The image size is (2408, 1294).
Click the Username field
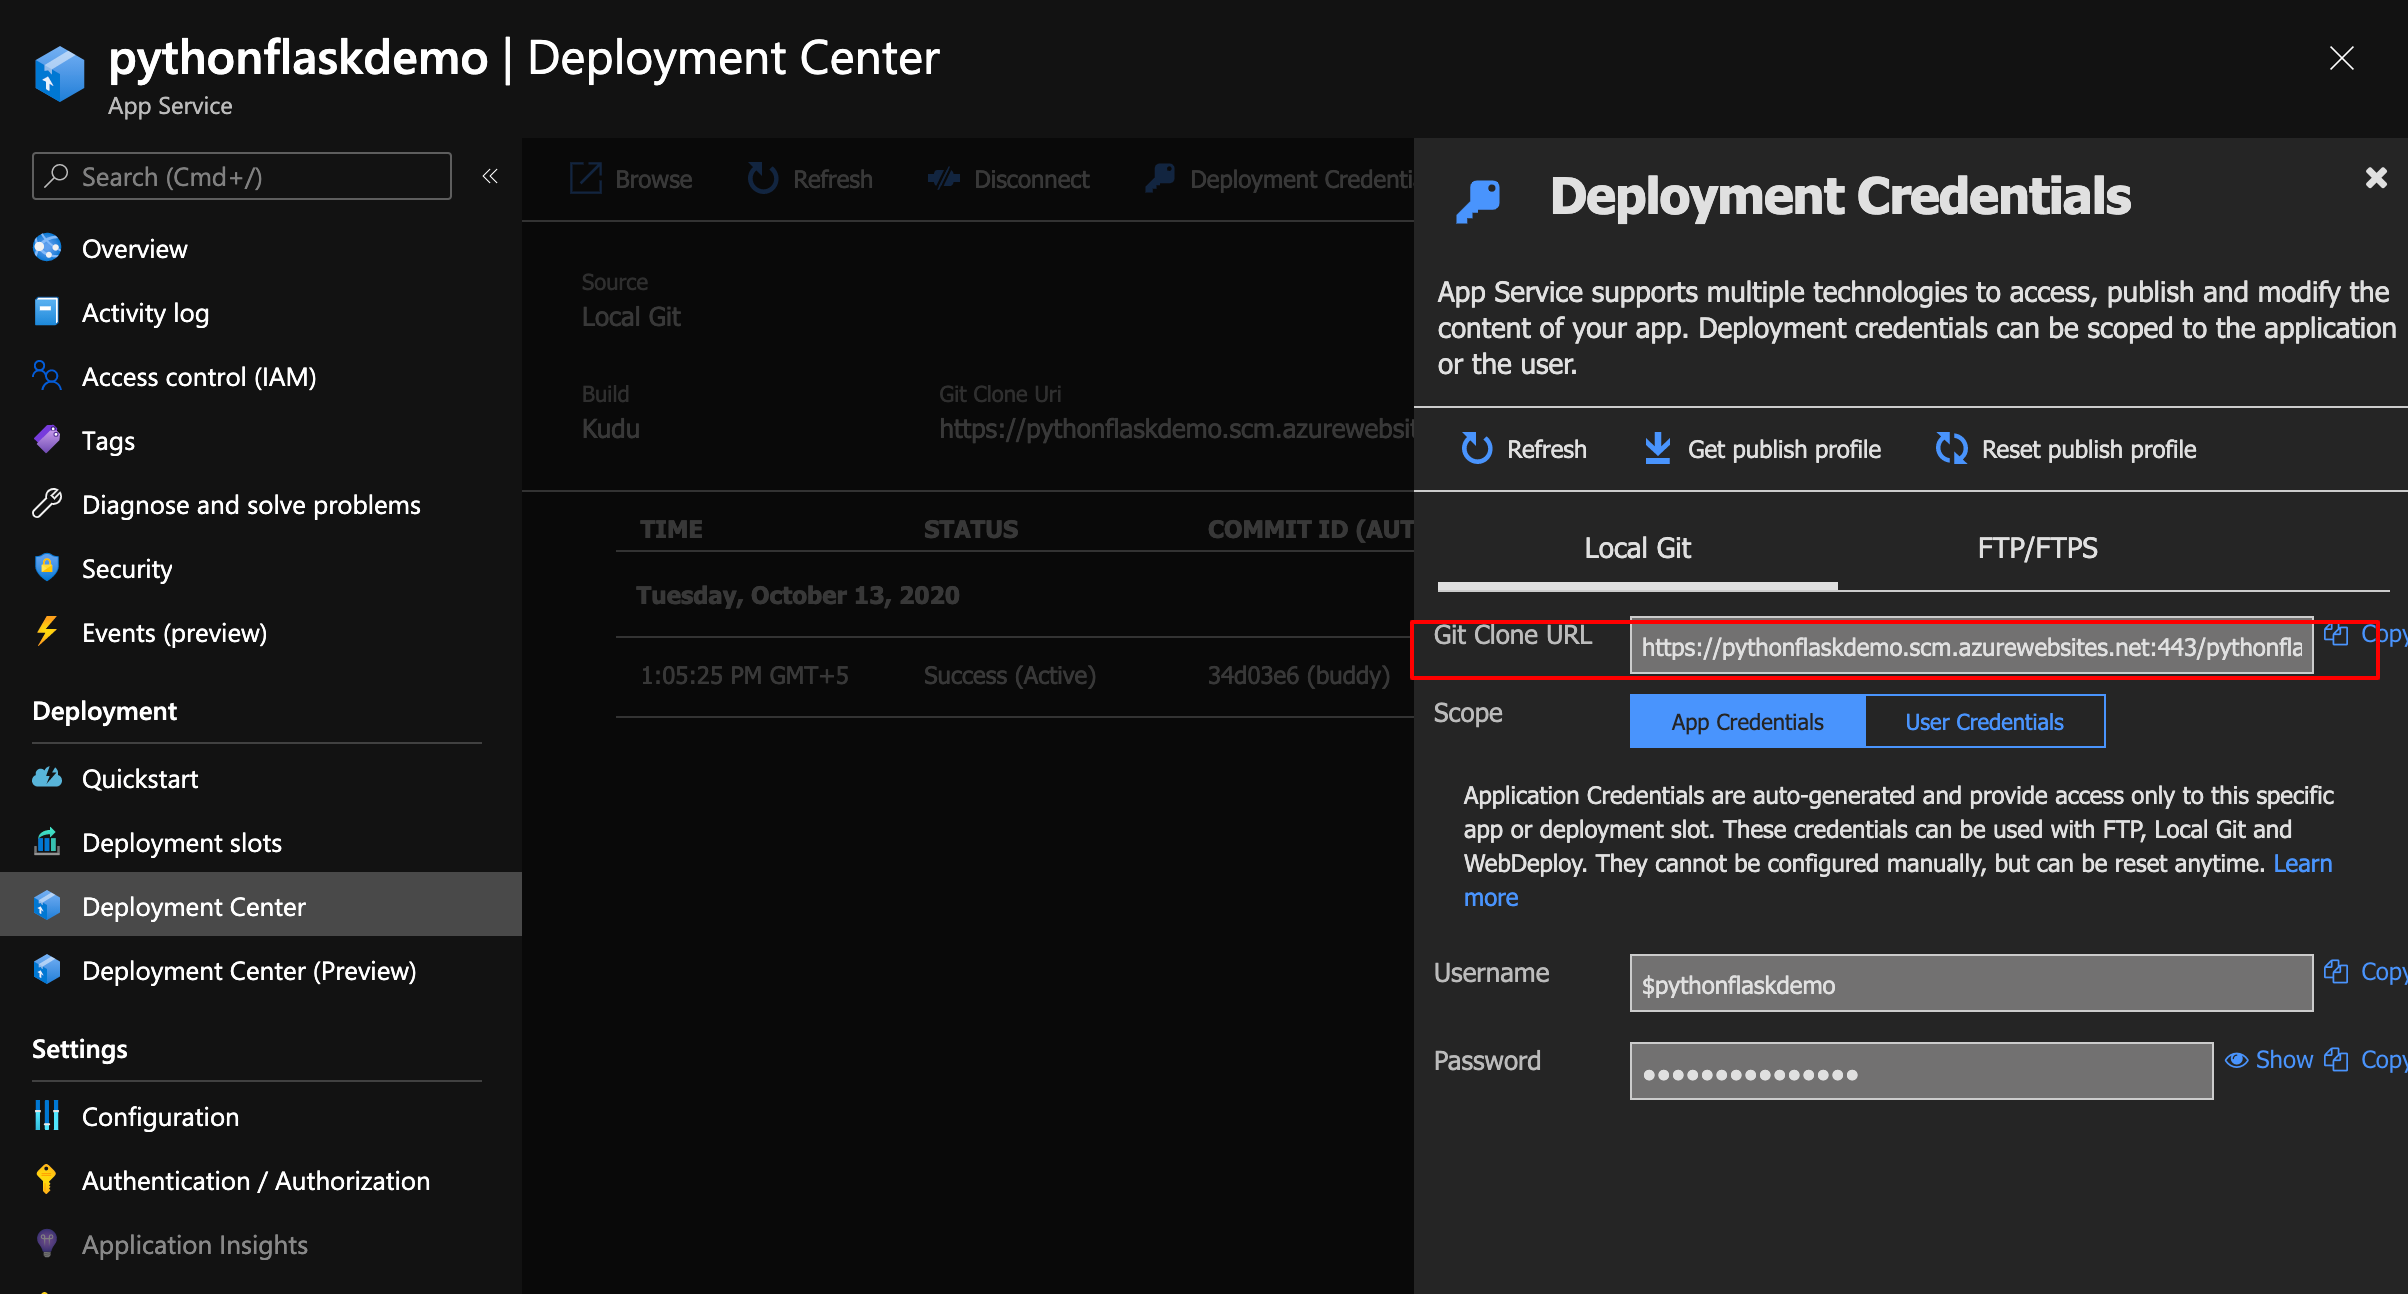point(1971,984)
